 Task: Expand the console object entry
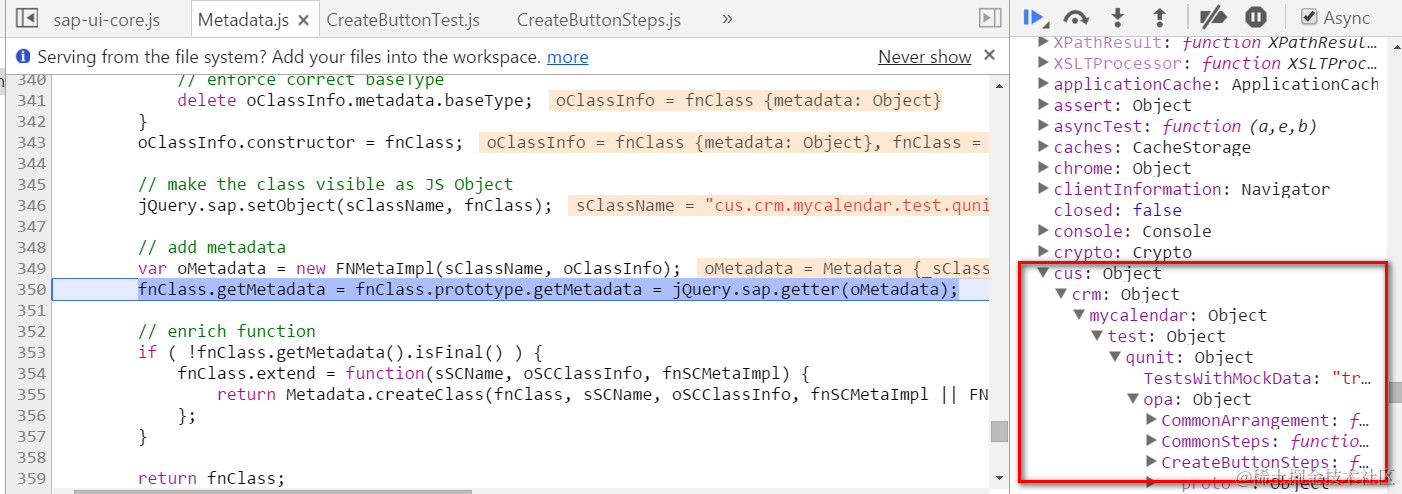(x=1043, y=231)
